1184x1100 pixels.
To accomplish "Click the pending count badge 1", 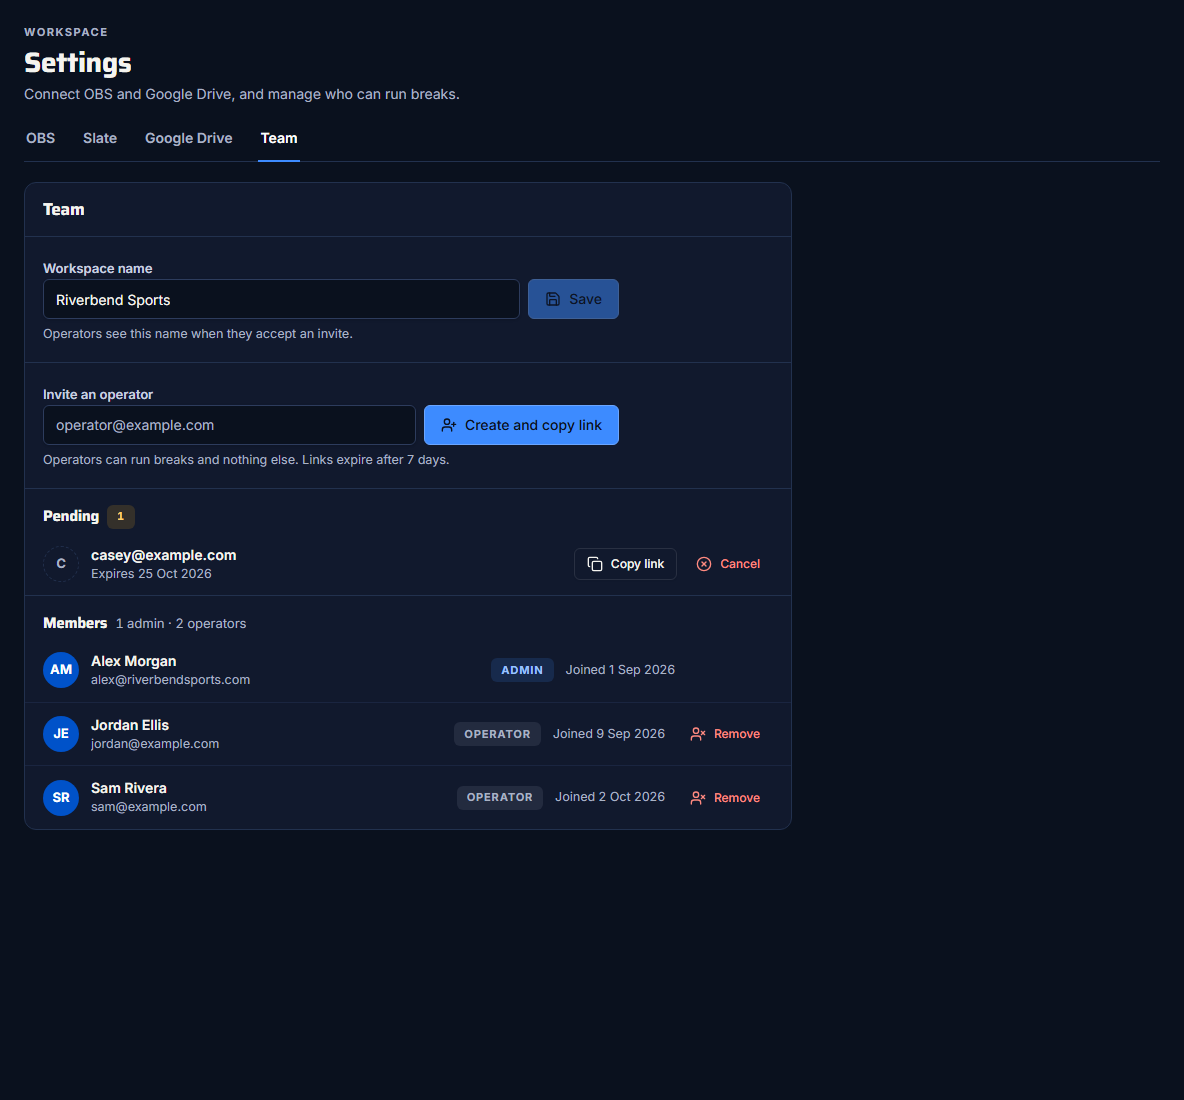I will pyautogui.click(x=121, y=516).
